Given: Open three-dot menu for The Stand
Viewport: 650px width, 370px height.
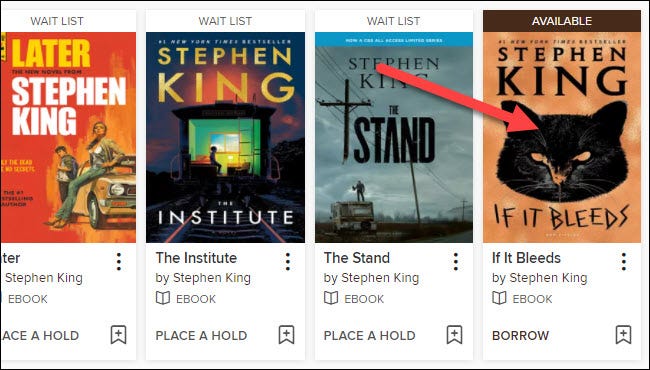Looking at the screenshot, I should pos(456,261).
